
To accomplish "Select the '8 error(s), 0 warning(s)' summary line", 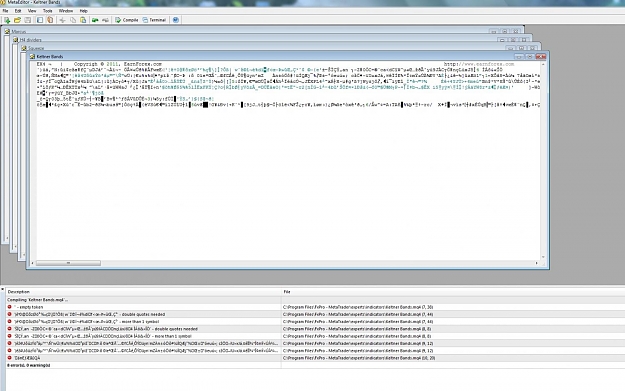I will coord(315,365).
